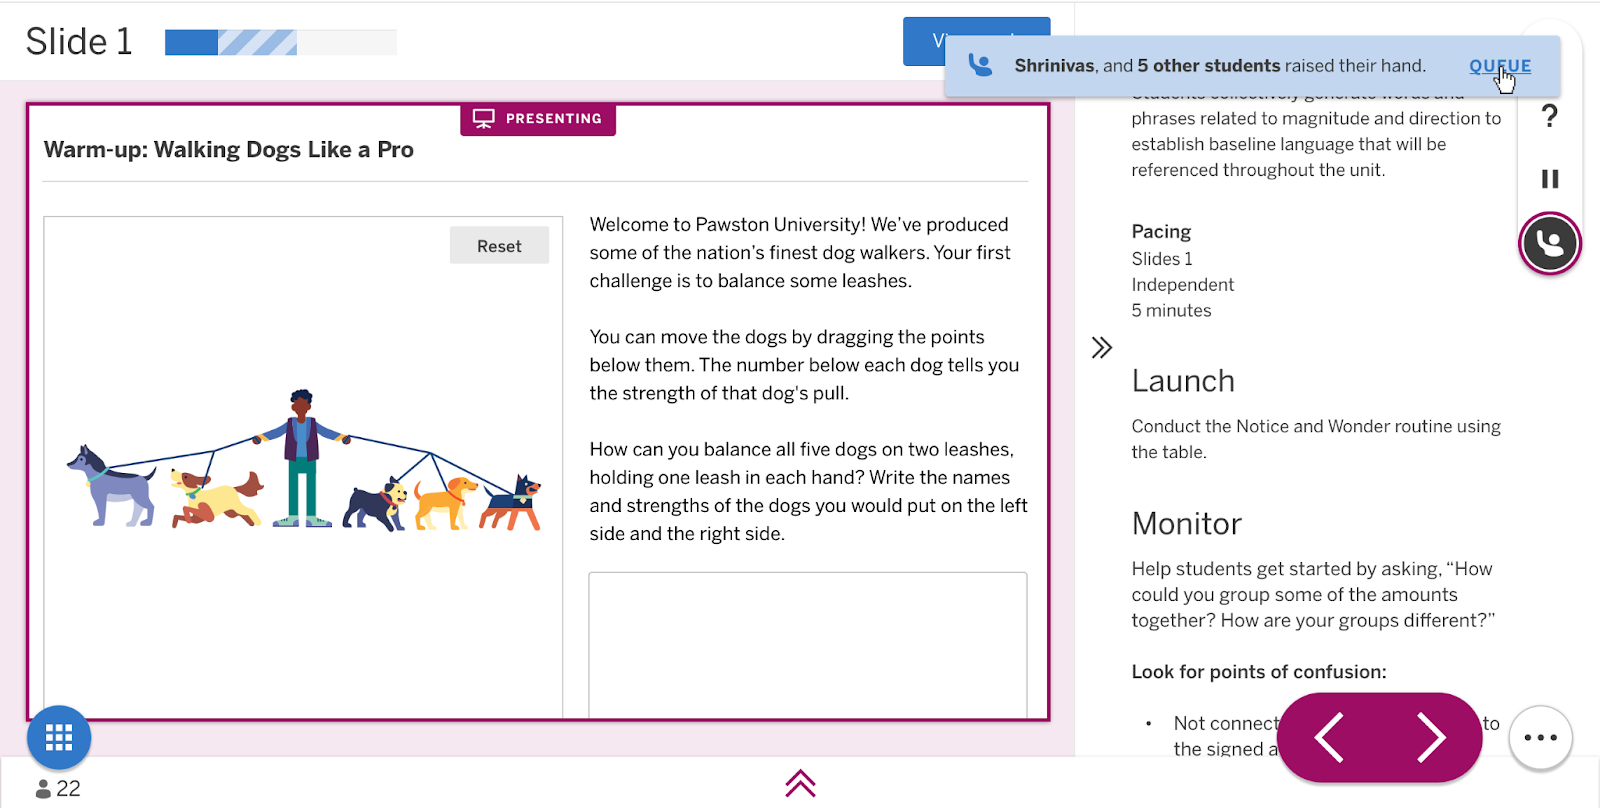Open the slide grid overview button

[59, 737]
